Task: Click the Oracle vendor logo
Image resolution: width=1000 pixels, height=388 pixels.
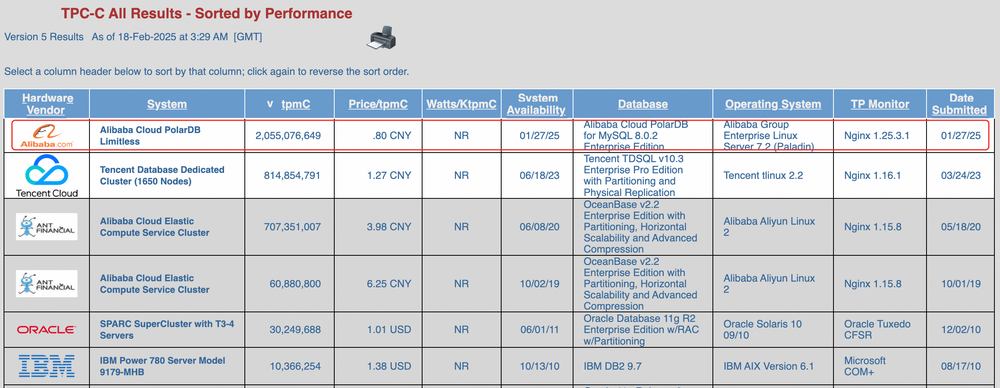Action: (x=47, y=330)
